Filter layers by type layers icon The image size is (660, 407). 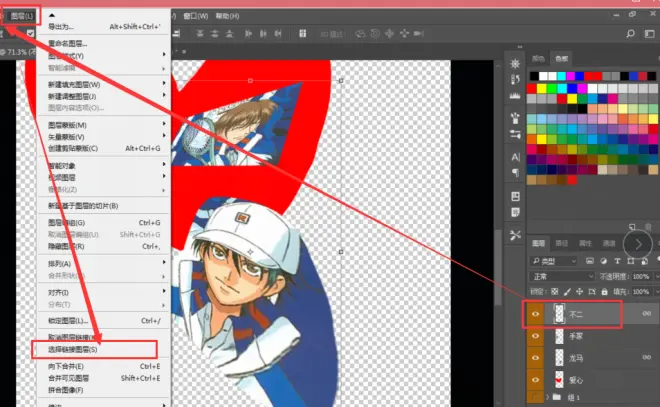[x=617, y=261]
